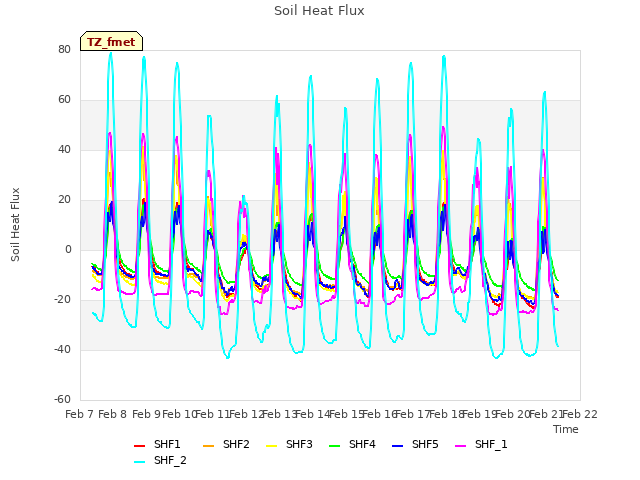Click the magenta SHF_1 legend color marker
Viewport: 640px width, 480px height.
coord(460,446)
